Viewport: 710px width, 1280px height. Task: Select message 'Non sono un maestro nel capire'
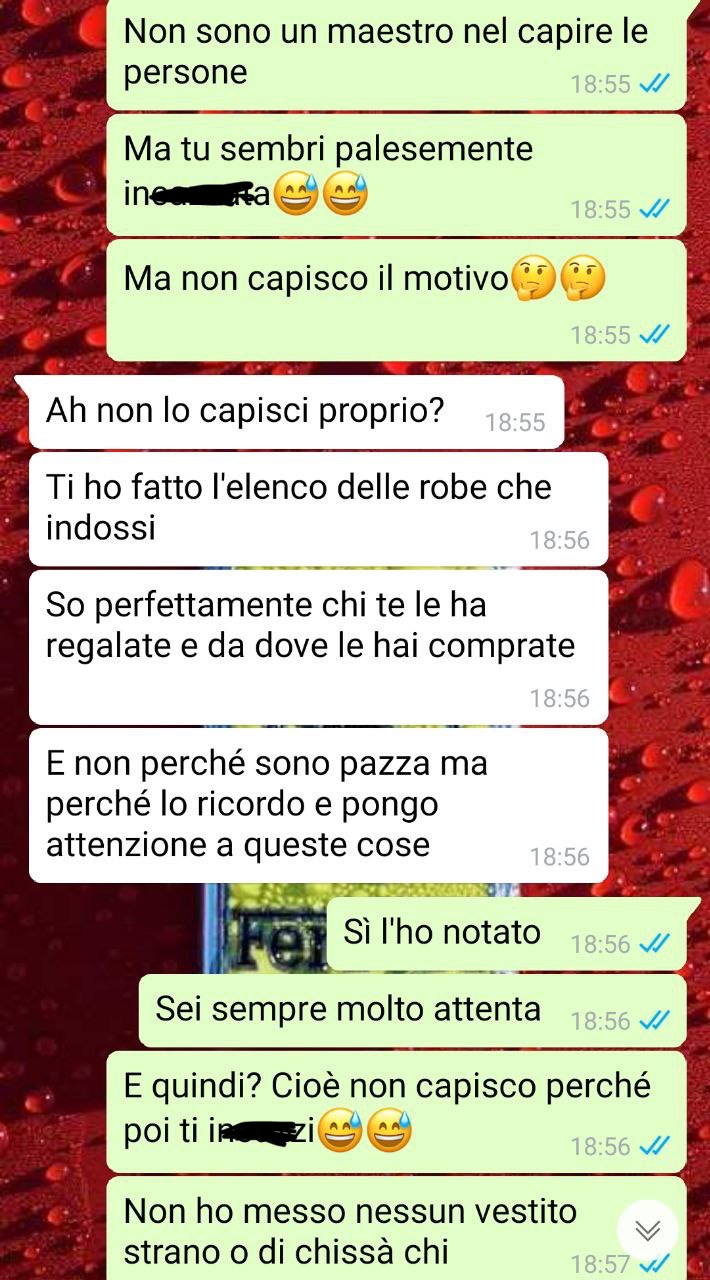396,54
